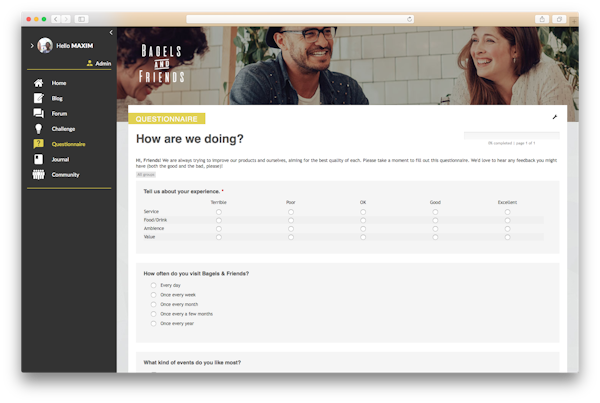
Task: Open the Journal menu item
Action: (x=60, y=160)
